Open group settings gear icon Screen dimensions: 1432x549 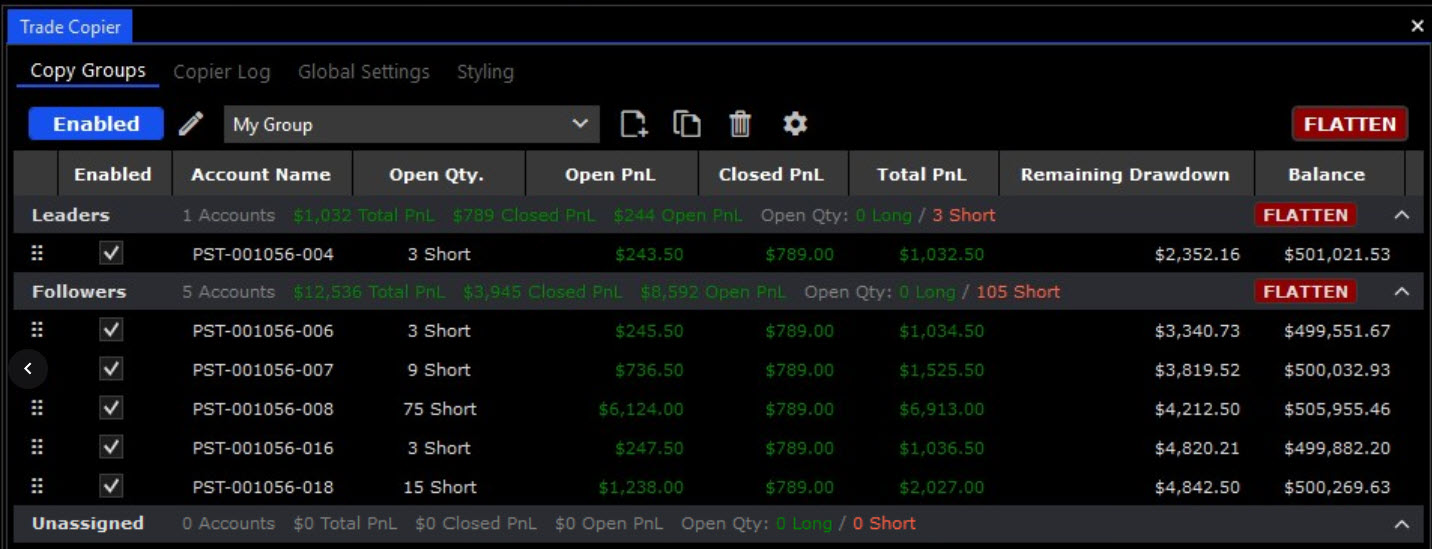(795, 124)
